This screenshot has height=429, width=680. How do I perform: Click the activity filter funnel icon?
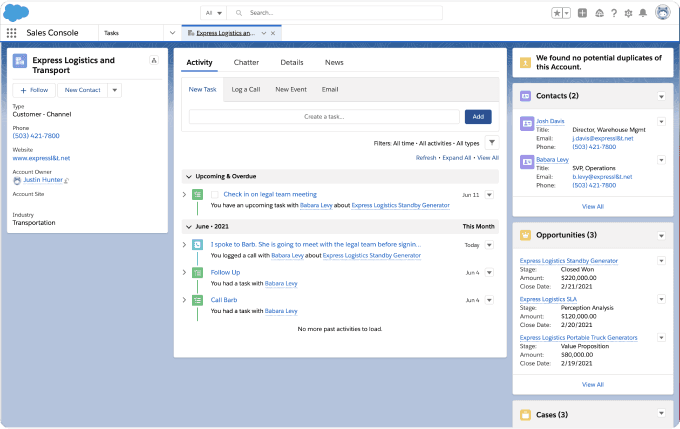coord(492,143)
